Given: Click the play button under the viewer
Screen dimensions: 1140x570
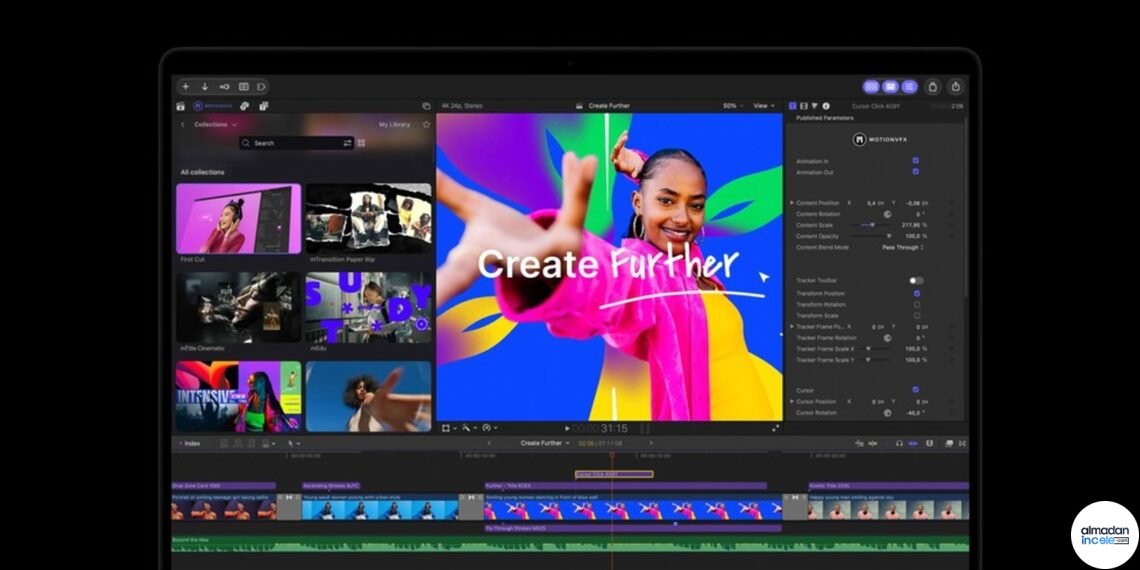Looking at the screenshot, I should [x=568, y=429].
